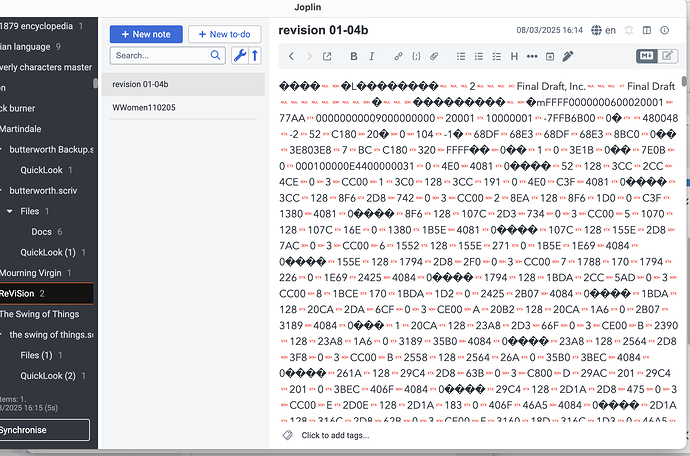The width and height of the screenshot is (690, 456).
Task: Insert numbered list
Action: tap(479, 56)
